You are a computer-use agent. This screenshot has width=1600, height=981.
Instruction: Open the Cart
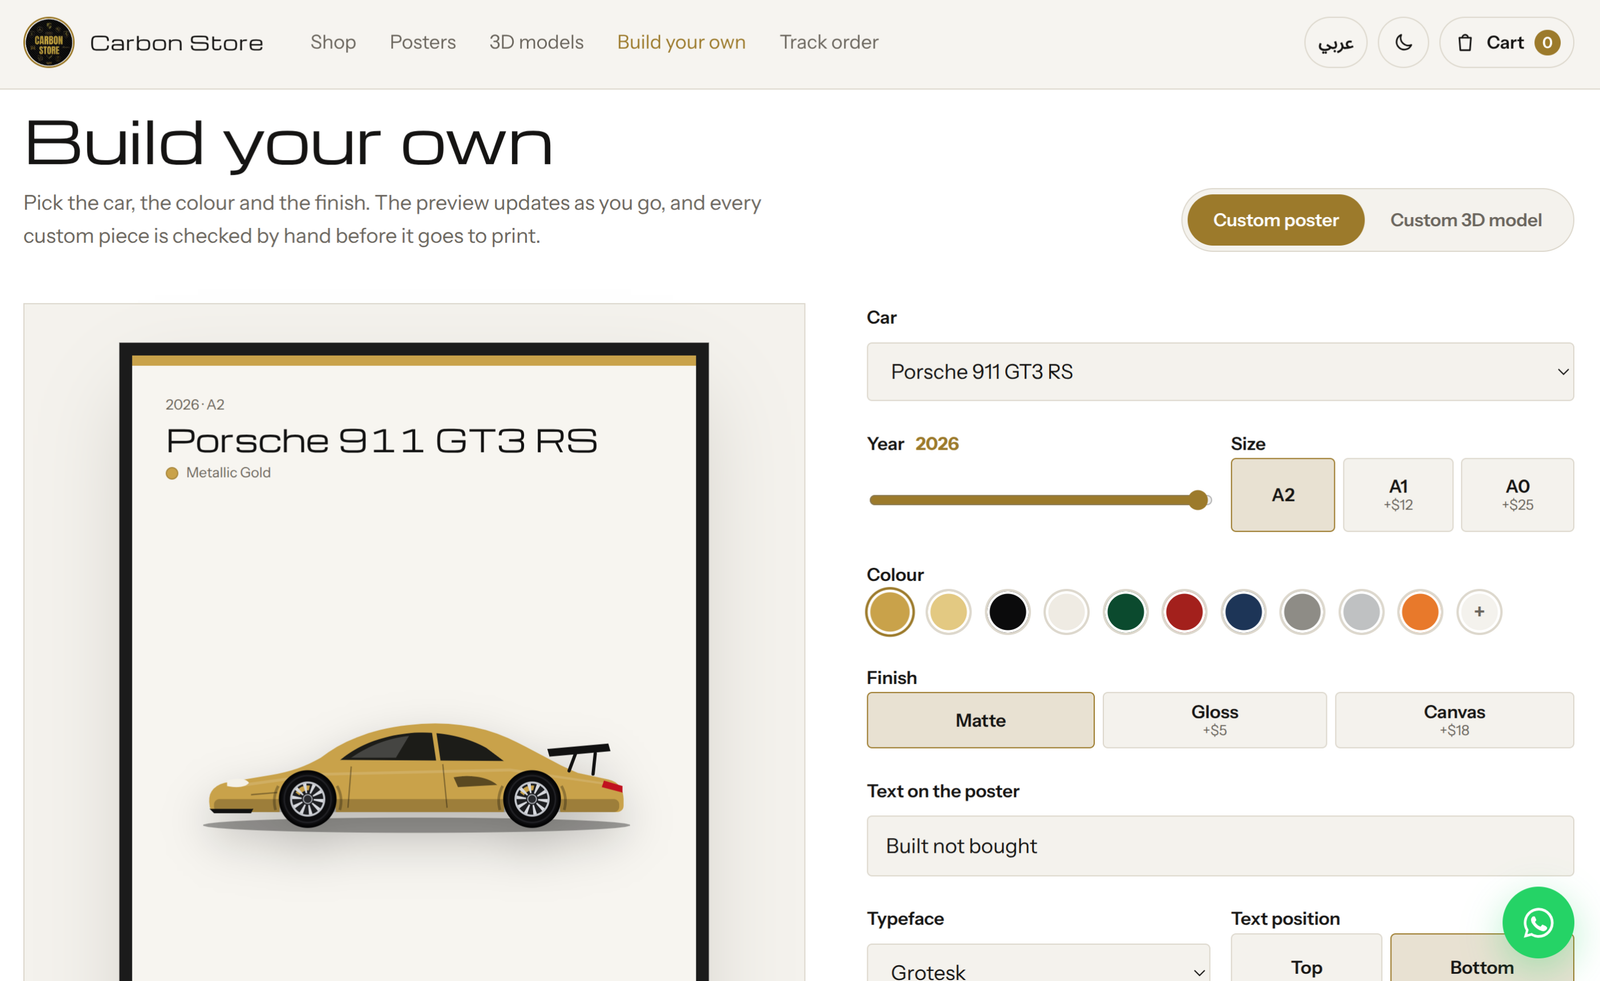tap(1506, 42)
